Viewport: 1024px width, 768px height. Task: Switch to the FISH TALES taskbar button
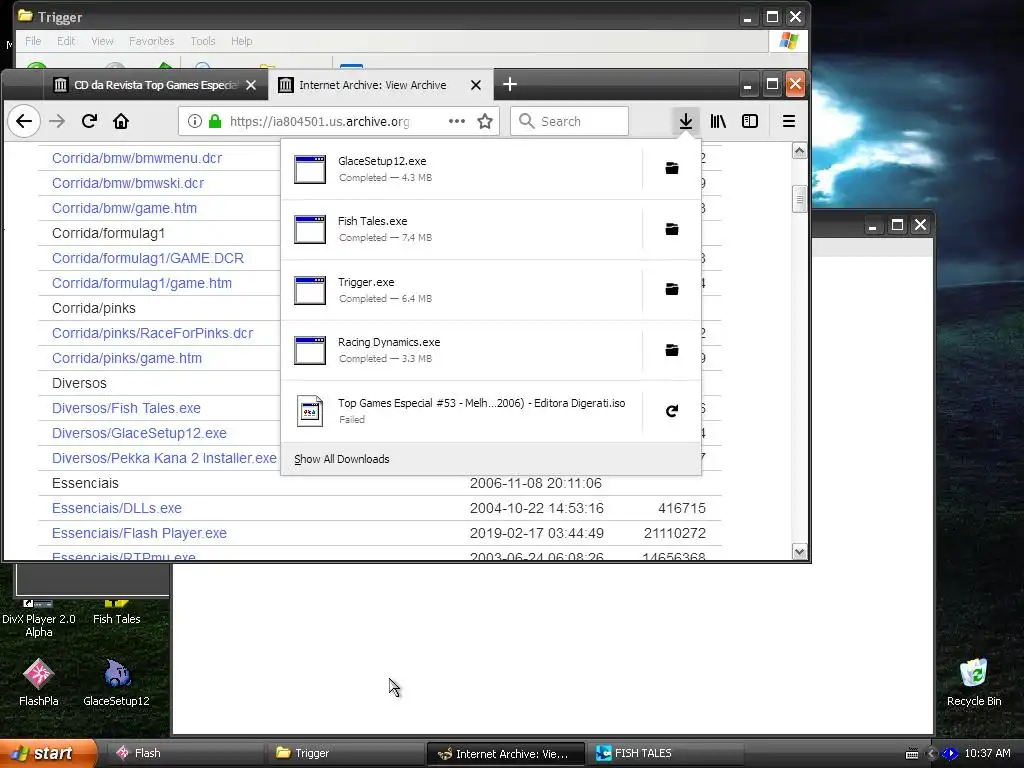tap(664, 753)
